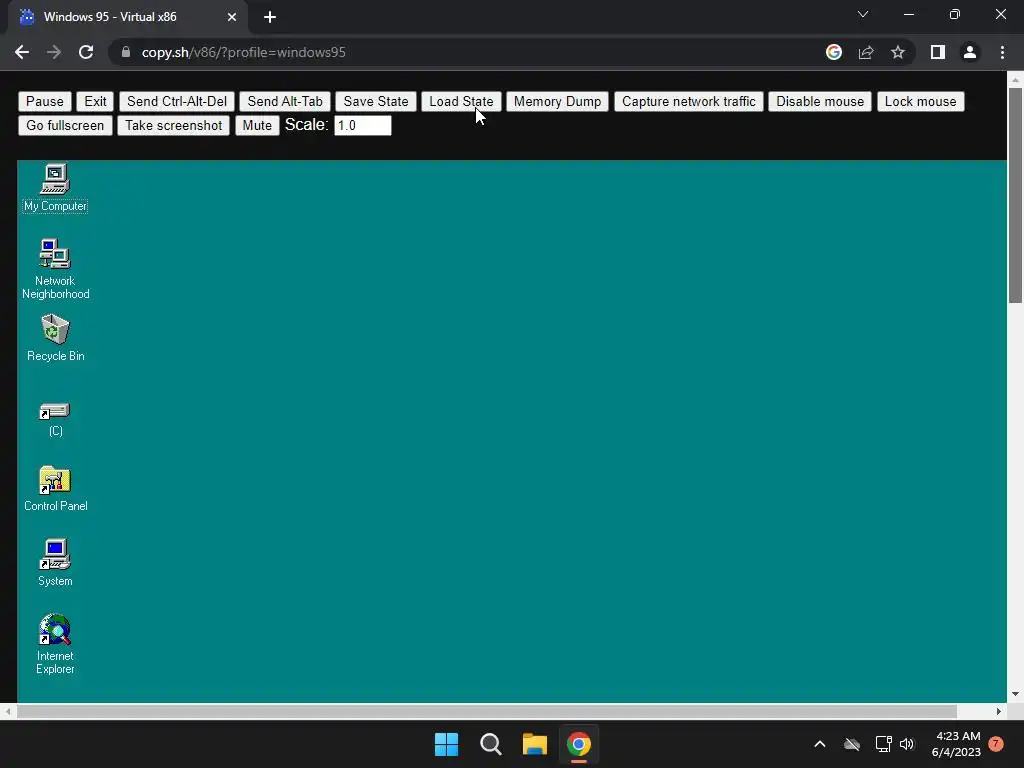
Task: Click Send Ctrl-Alt-Del button
Action: tap(177, 101)
